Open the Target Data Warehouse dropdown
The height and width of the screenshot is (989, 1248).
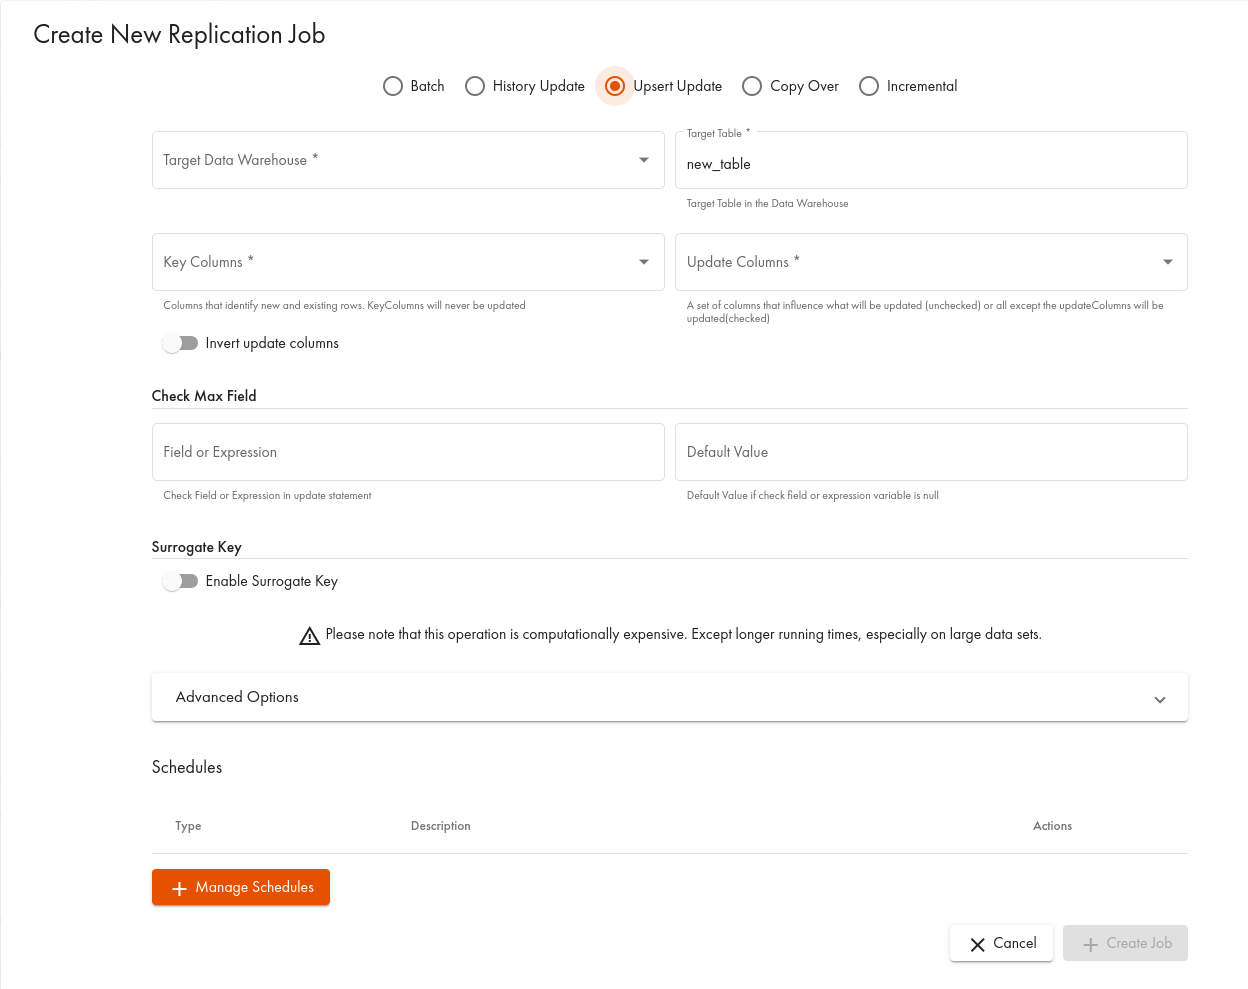click(408, 160)
